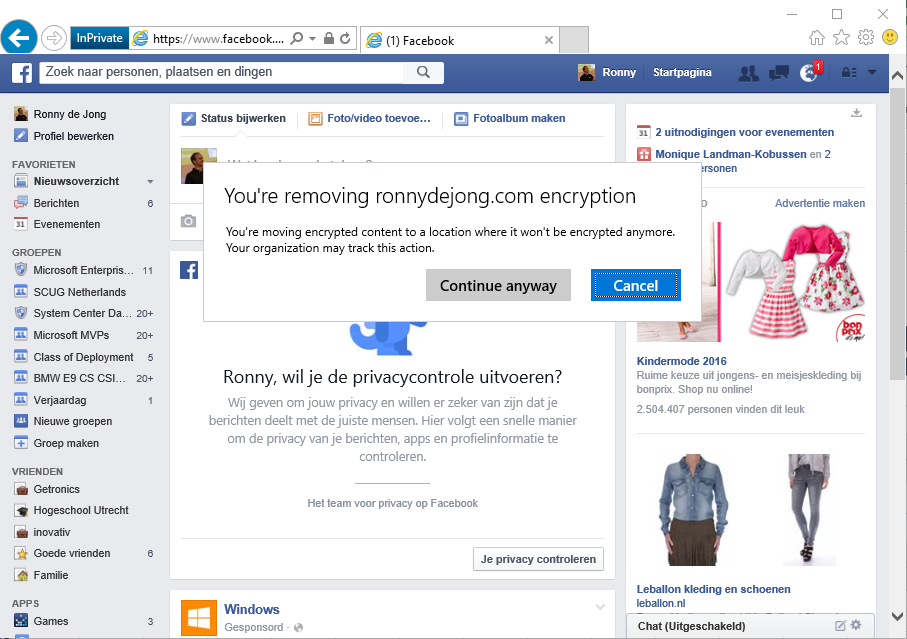Screen dimensions: 907x639
Task: Expand the Windows sponsored post chevron
Action: pos(600,607)
